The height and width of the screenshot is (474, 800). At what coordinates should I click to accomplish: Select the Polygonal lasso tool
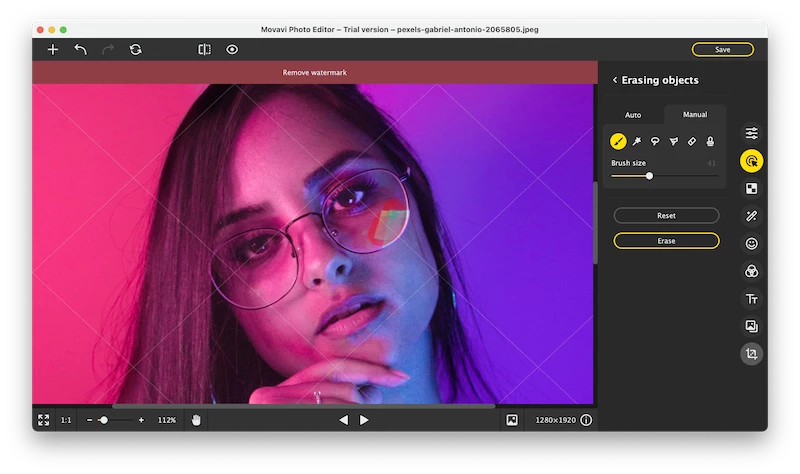[673, 141]
